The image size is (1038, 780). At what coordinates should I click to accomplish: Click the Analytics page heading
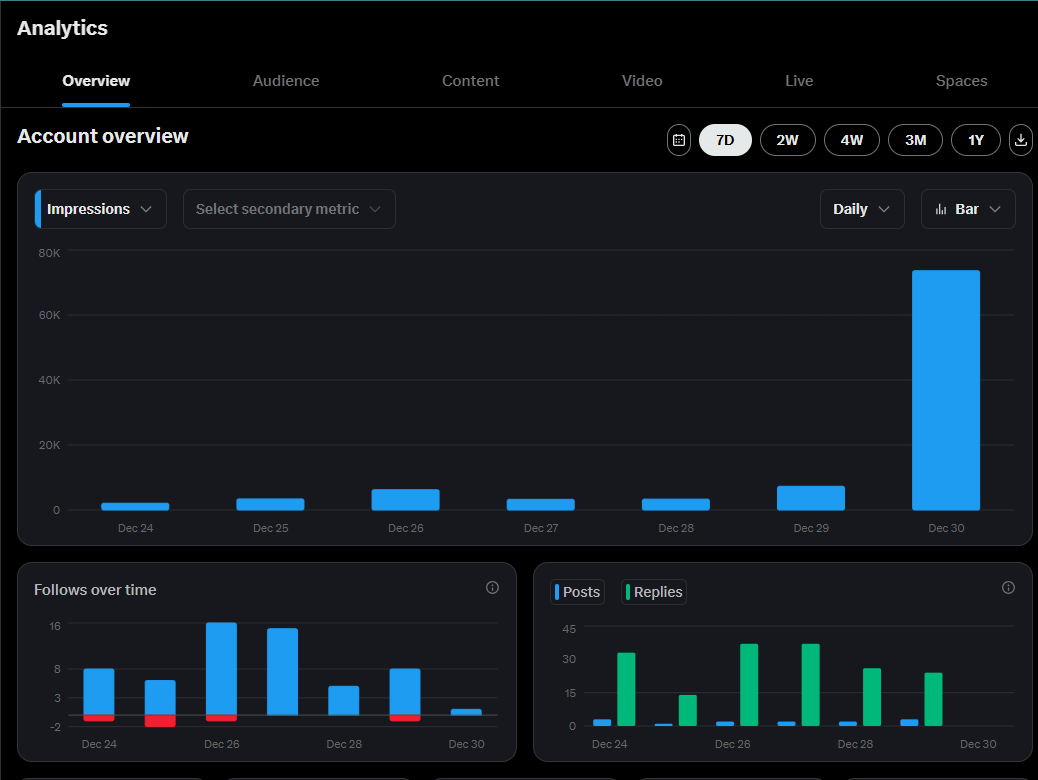pyautogui.click(x=62, y=28)
